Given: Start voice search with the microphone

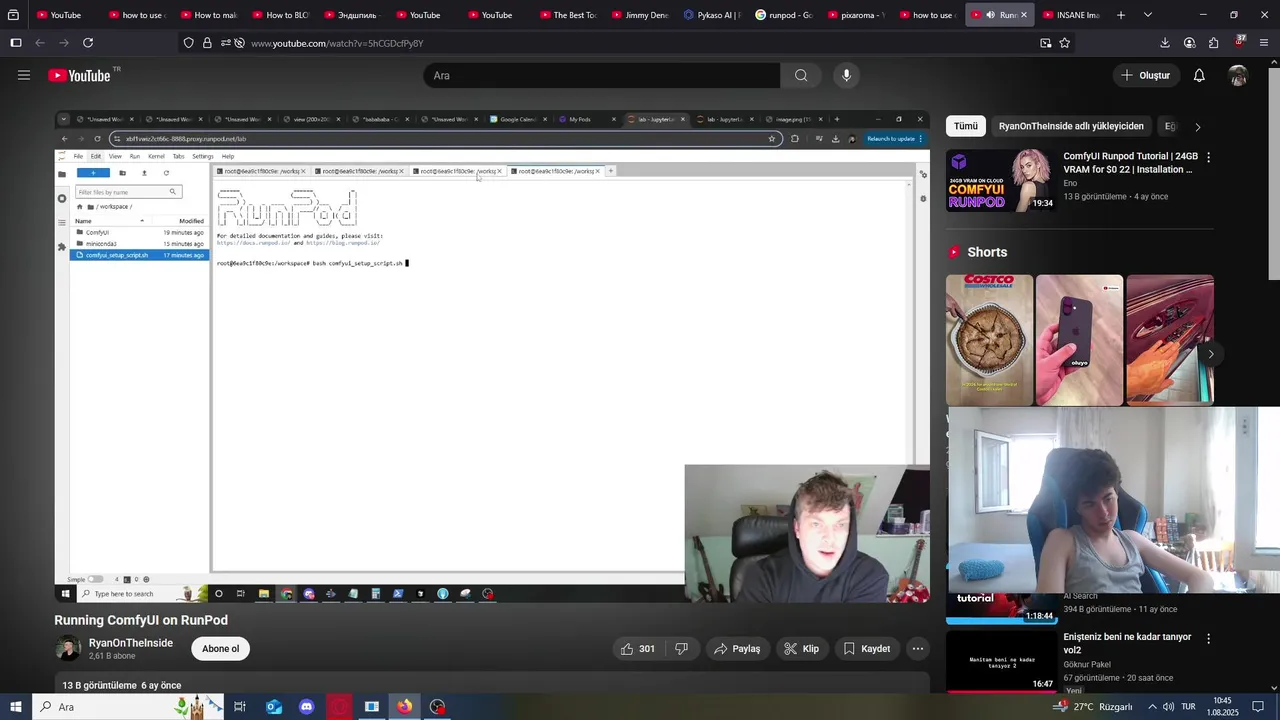Looking at the screenshot, I should (846, 75).
